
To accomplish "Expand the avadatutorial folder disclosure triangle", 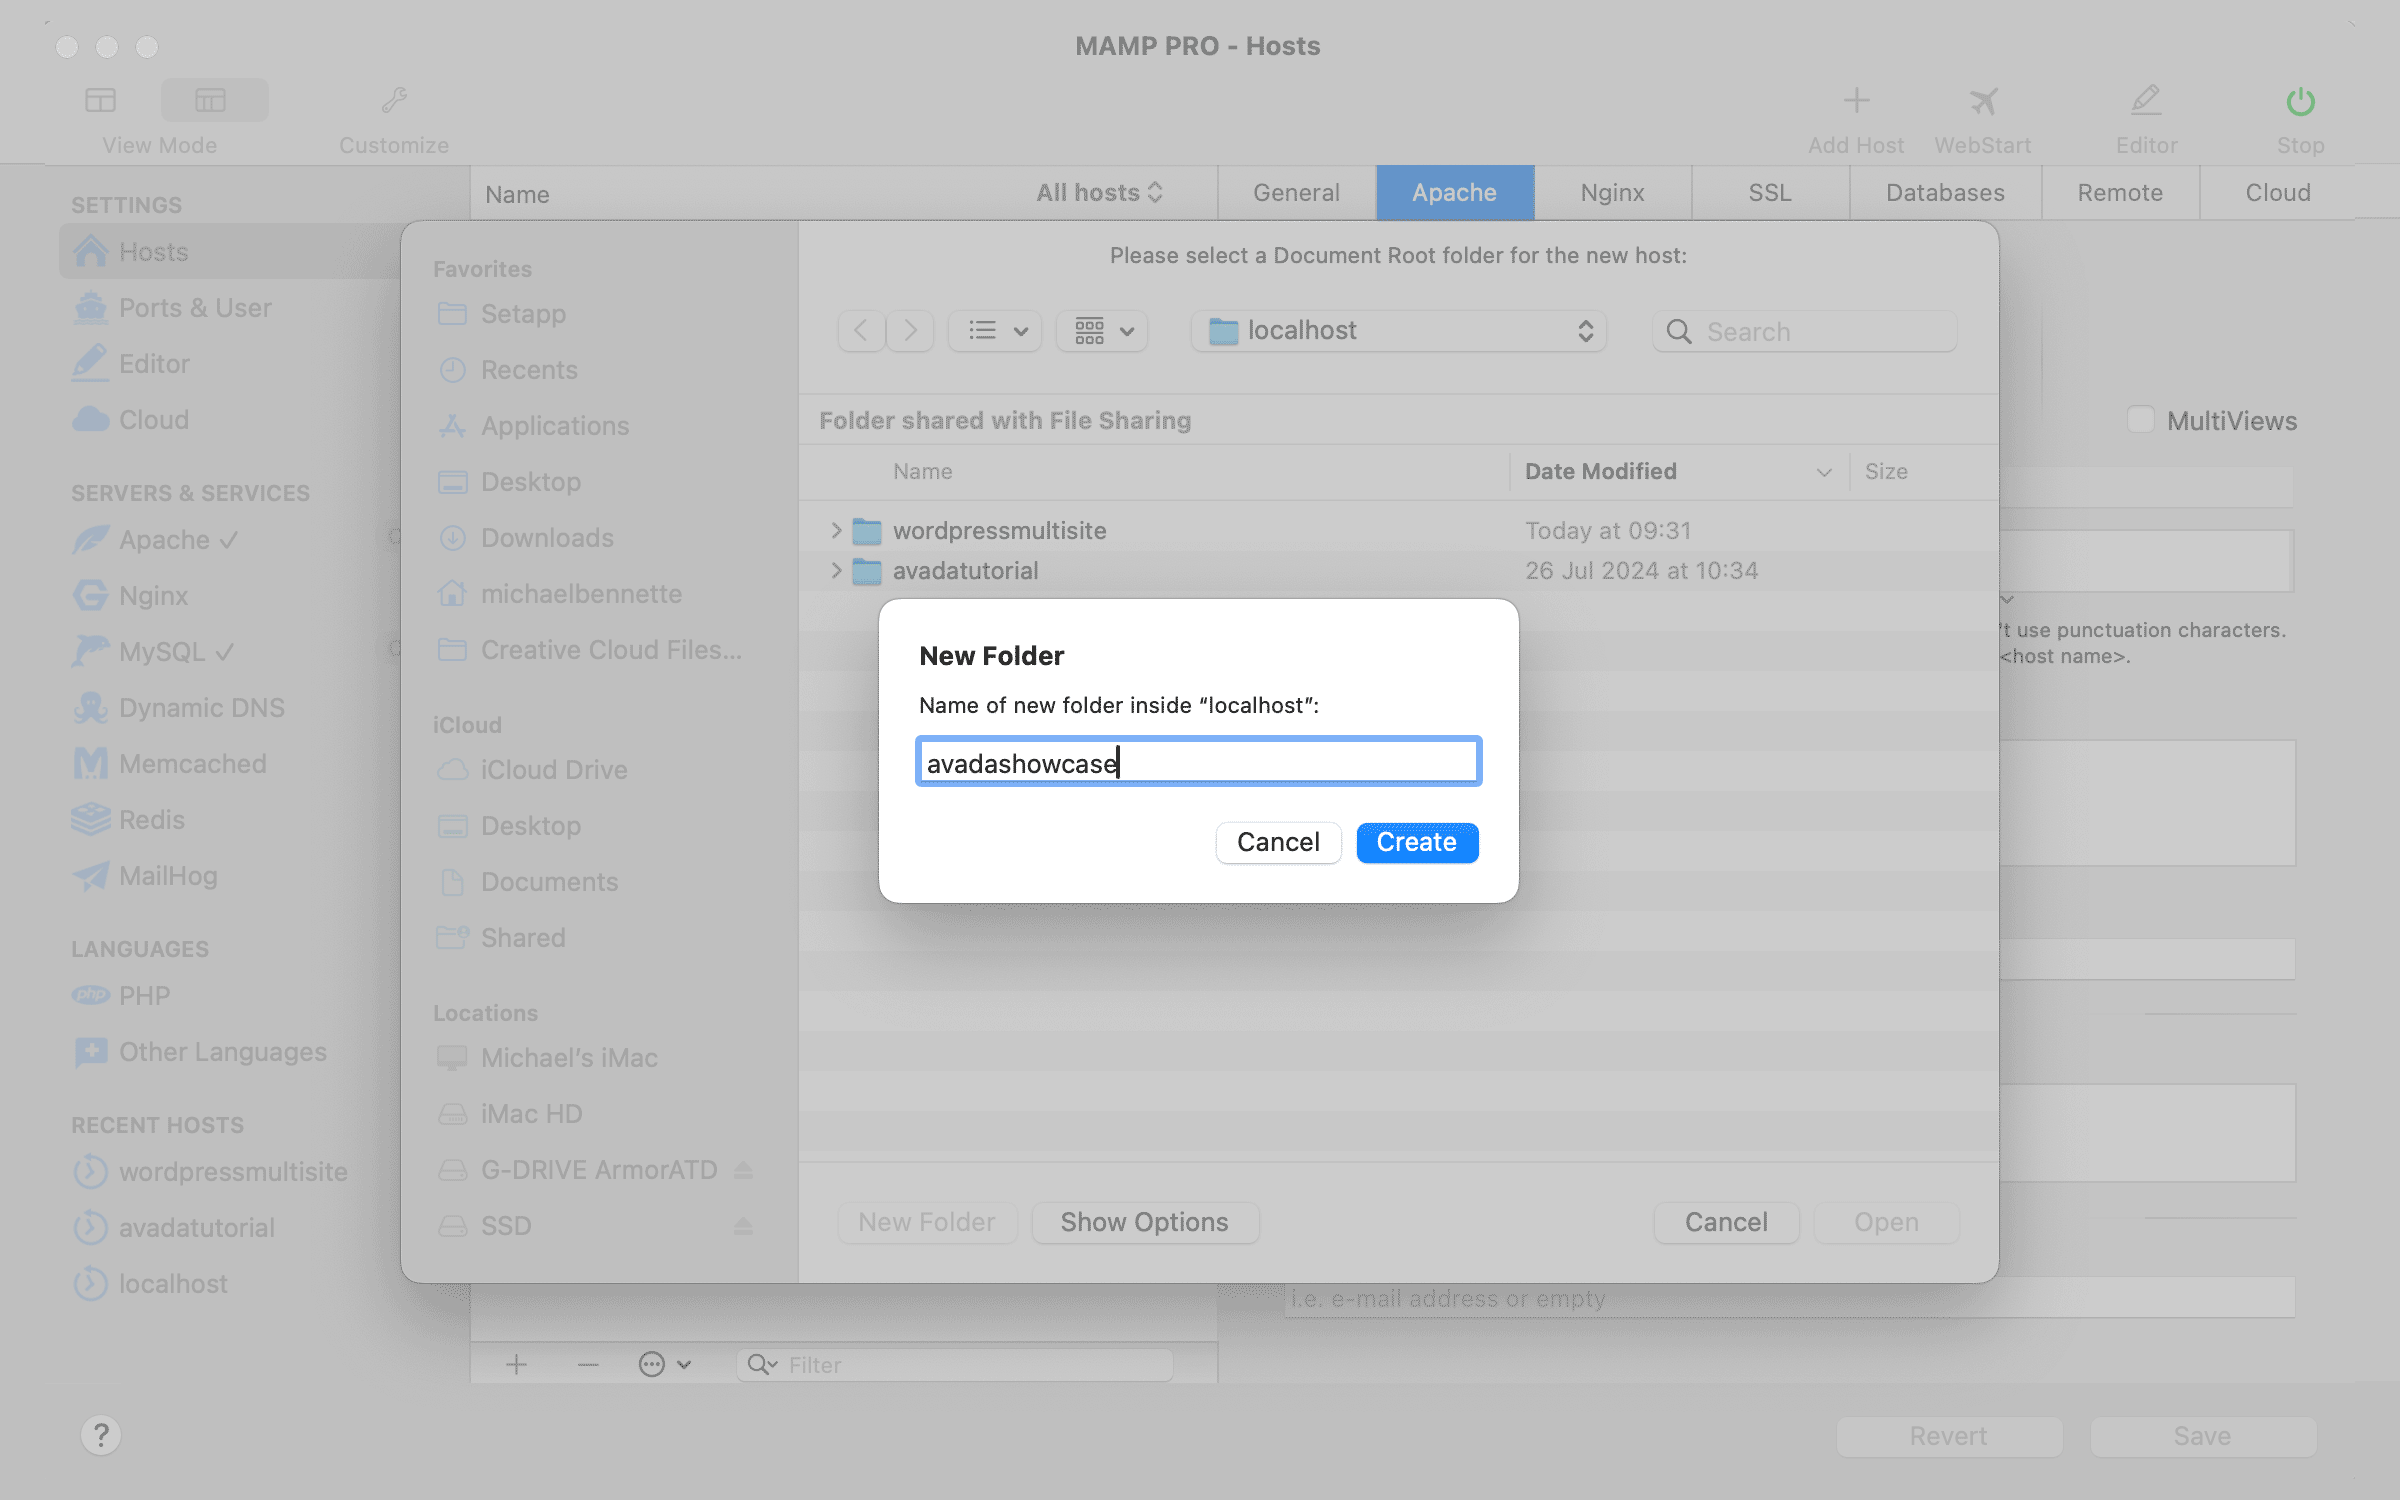I will point(836,570).
